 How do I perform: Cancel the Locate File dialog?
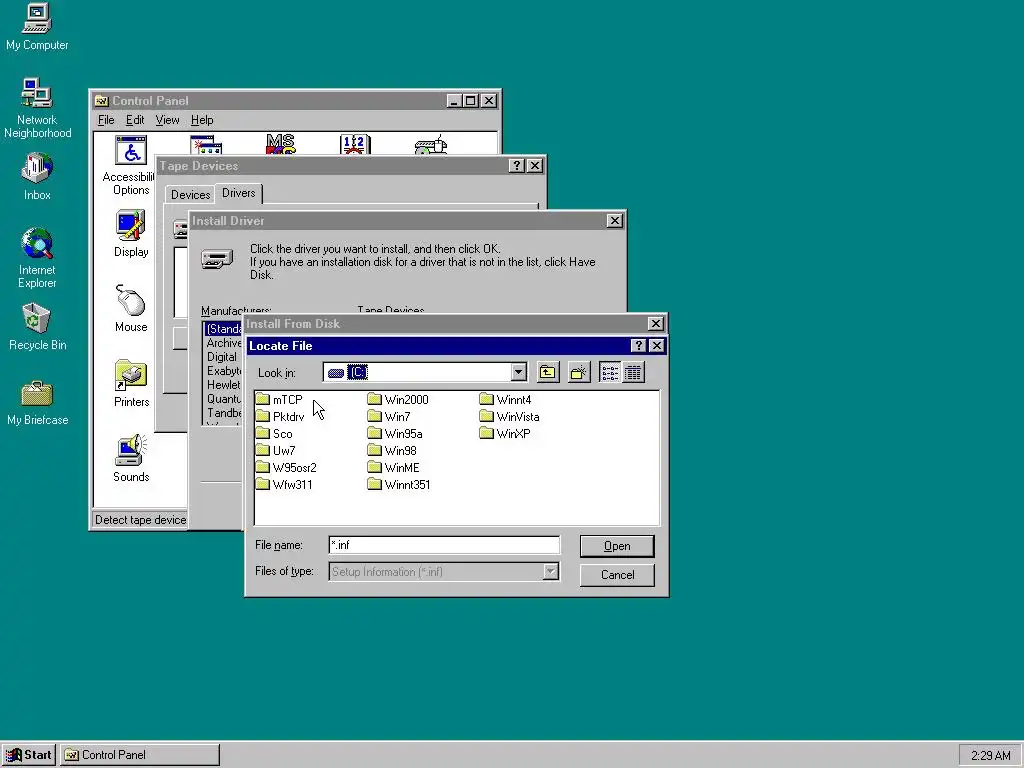617,575
